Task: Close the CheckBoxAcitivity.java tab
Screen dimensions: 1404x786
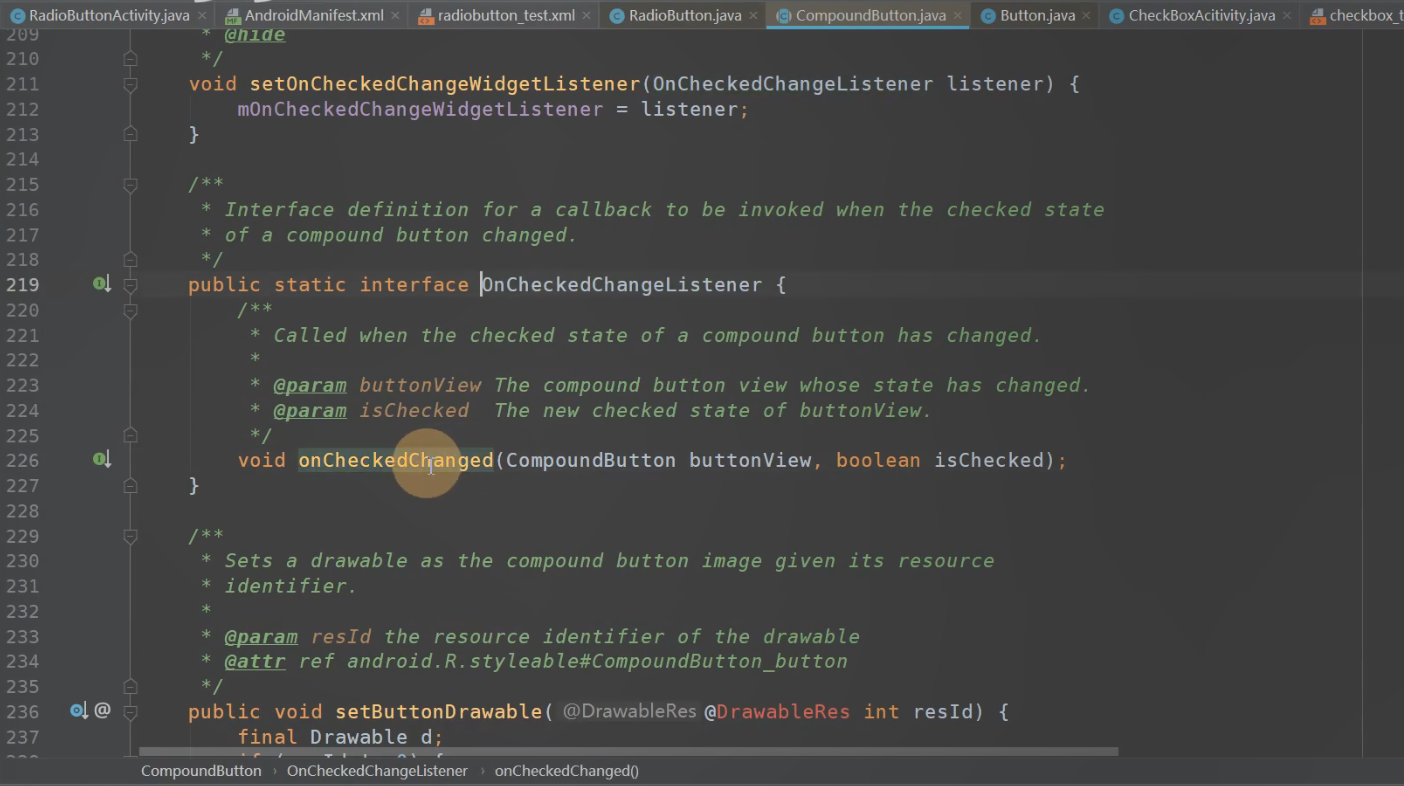Action: 1287,16
